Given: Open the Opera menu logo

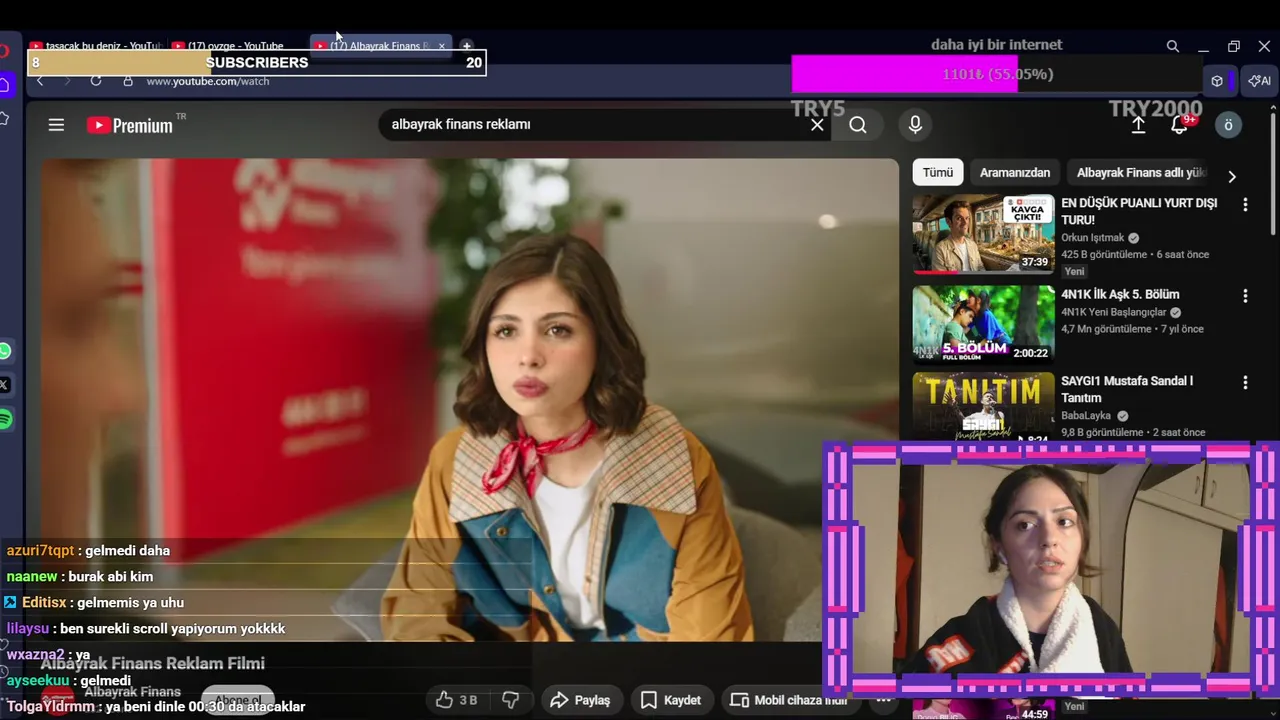Looking at the screenshot, I should pyautogui.click(x=4, y=51).
